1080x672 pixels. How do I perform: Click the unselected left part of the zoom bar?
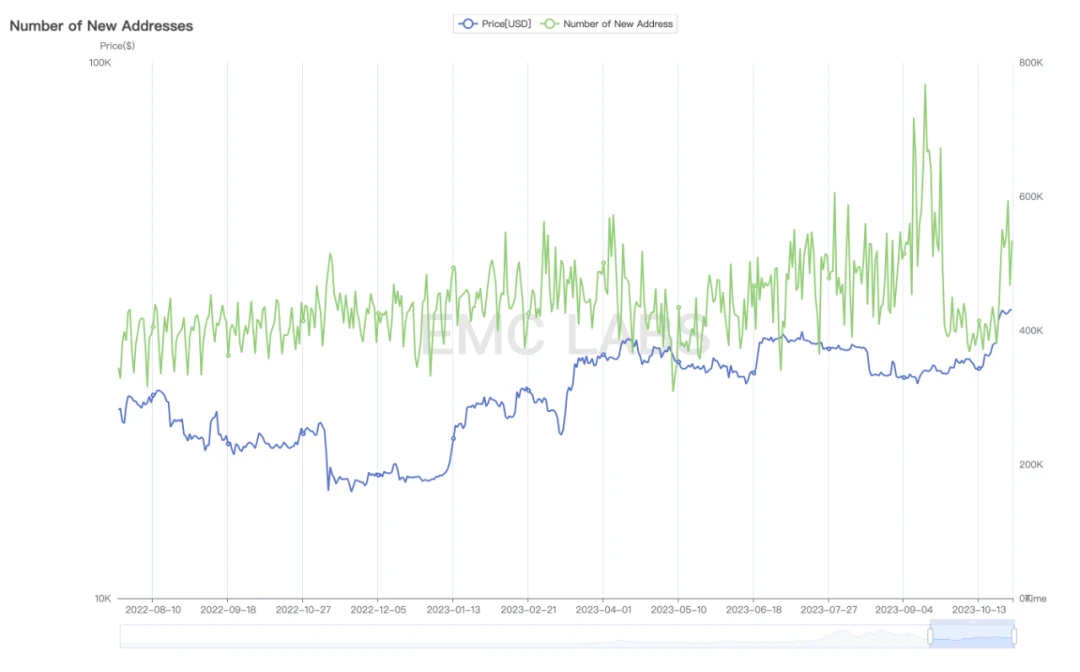(520, 636)
